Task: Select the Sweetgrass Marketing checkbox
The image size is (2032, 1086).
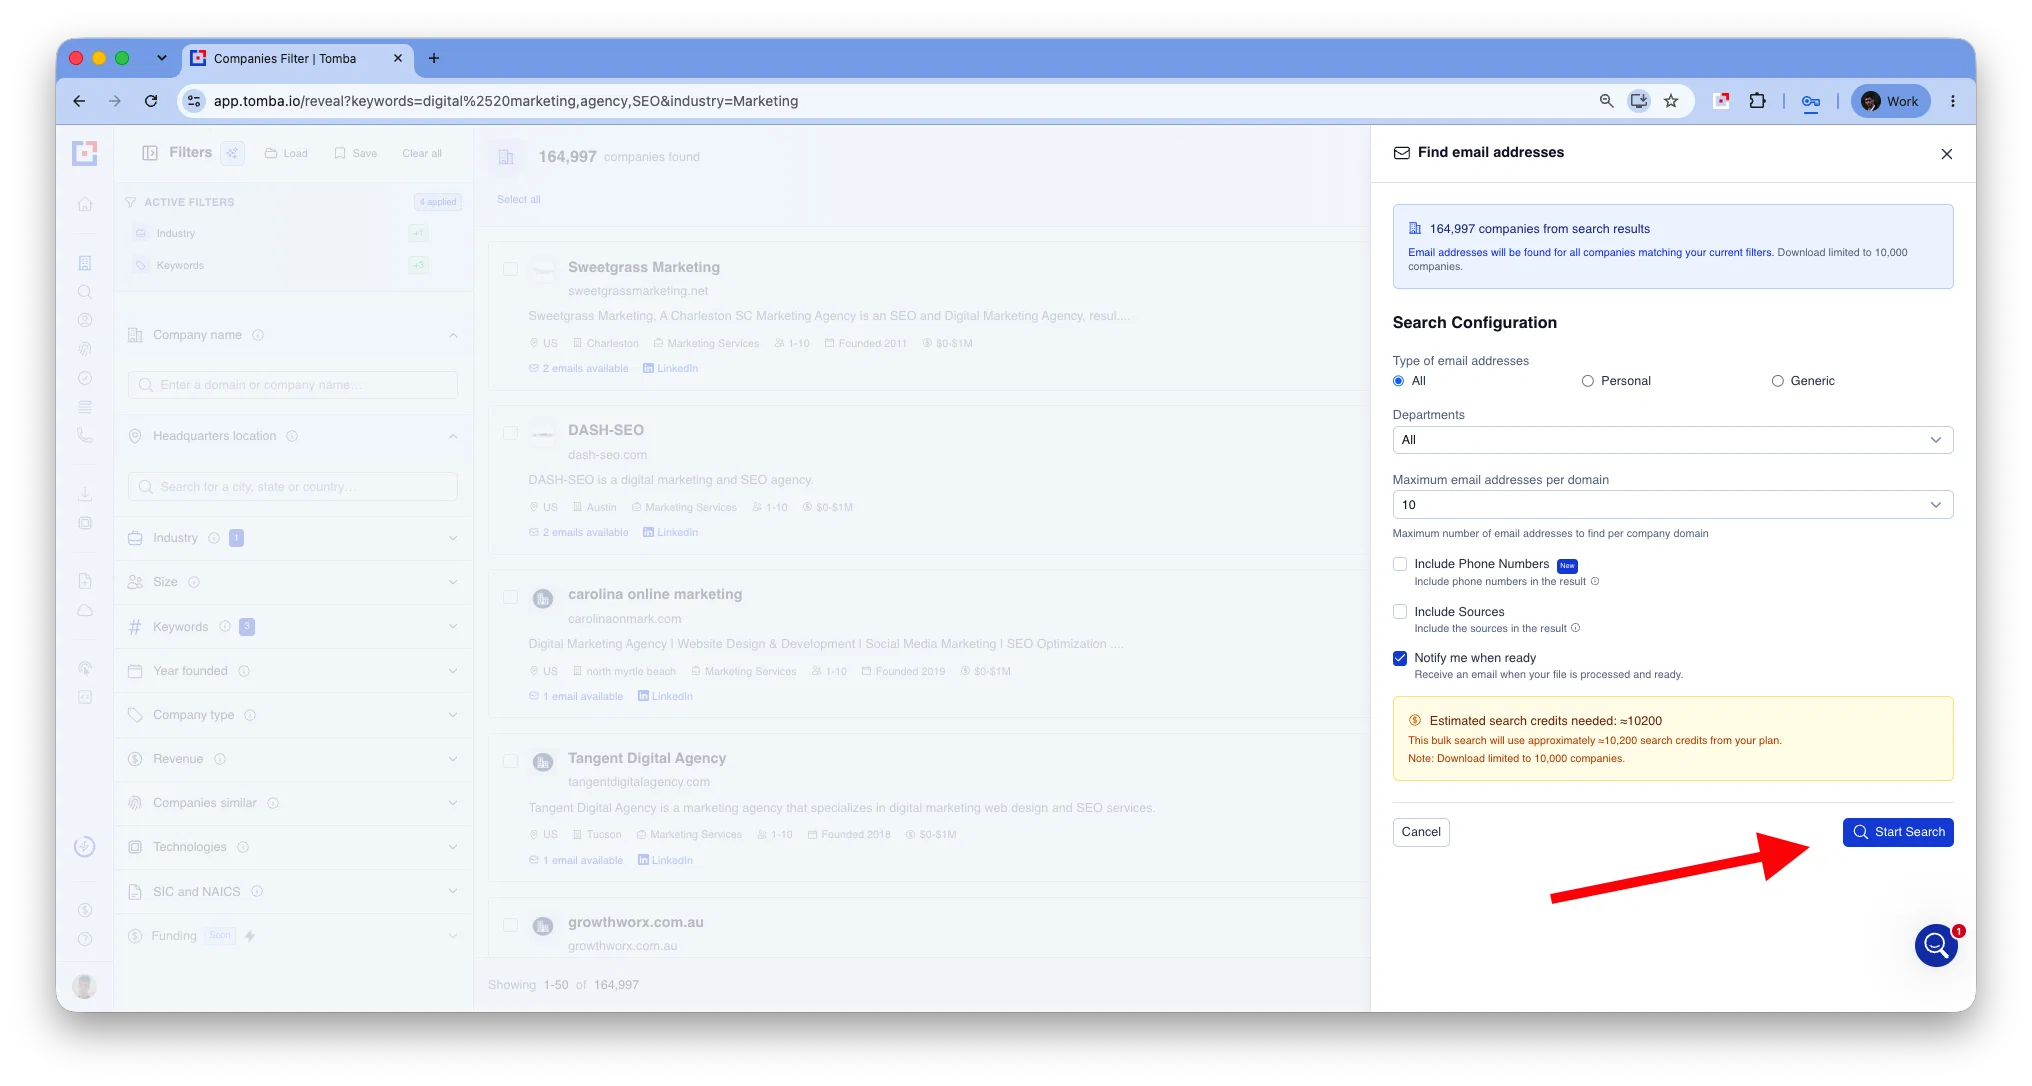Action: pyautogui.click(x=510, y=269)
